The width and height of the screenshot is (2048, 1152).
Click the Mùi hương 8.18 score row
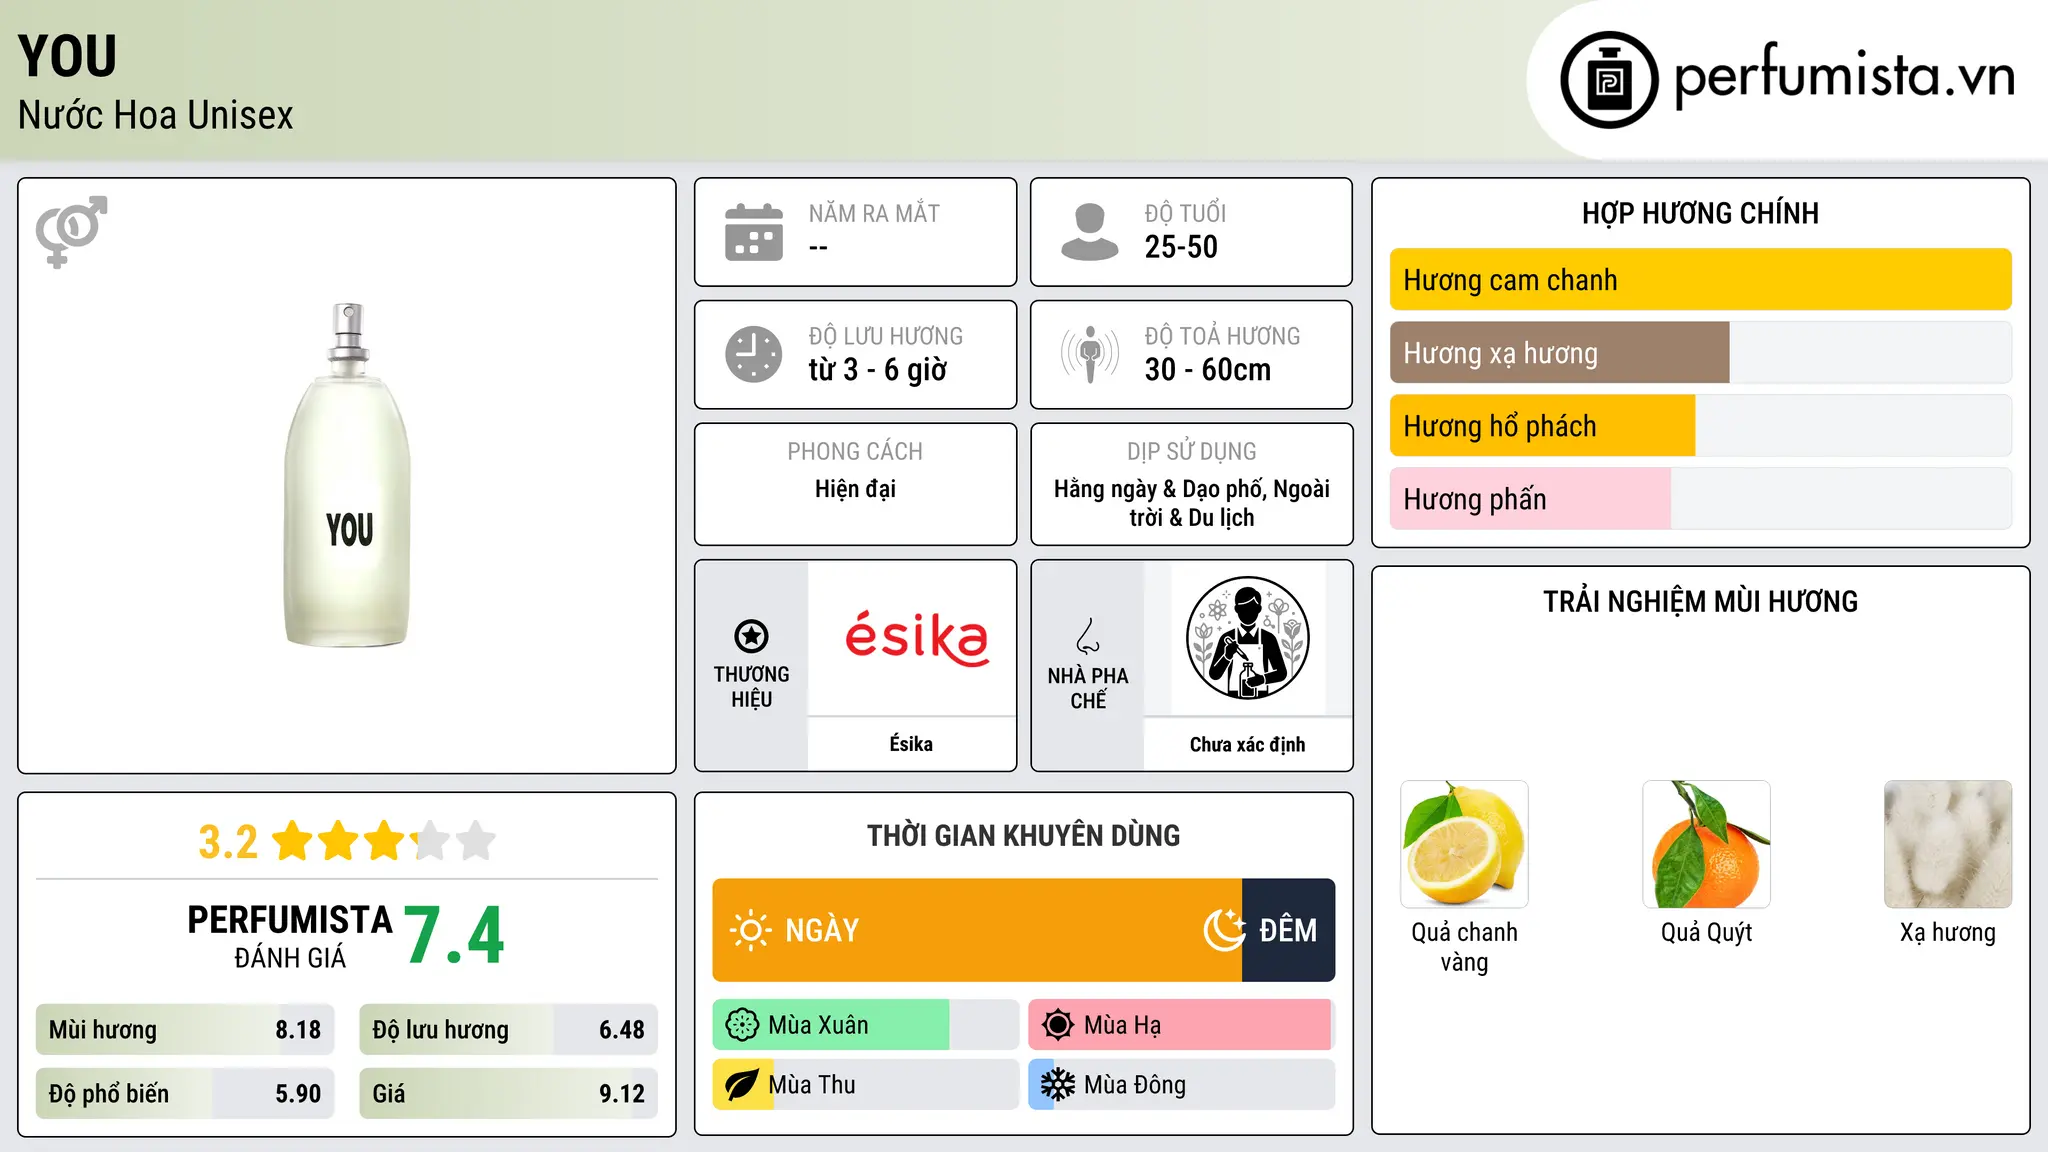[x=185, y=1030]
